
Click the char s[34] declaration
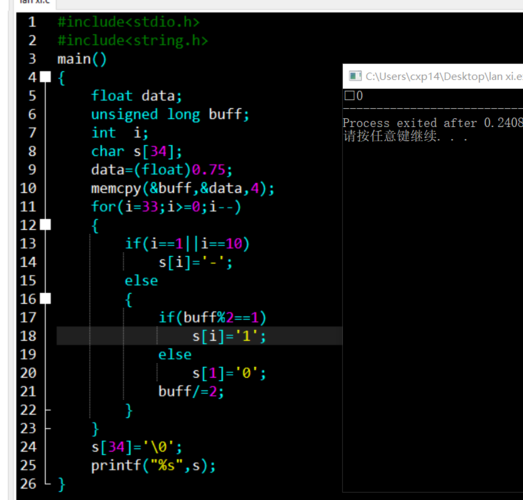[137, 151]
